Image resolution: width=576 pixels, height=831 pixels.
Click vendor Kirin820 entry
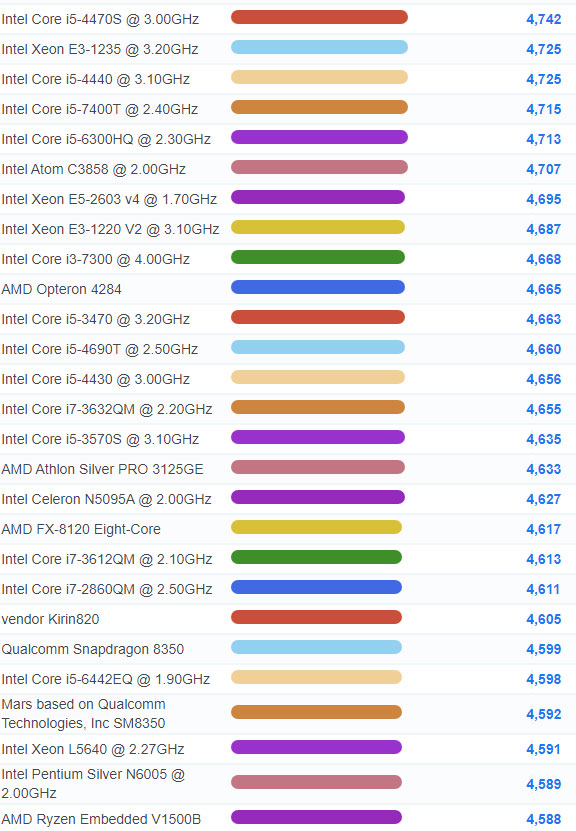(50, 620)
